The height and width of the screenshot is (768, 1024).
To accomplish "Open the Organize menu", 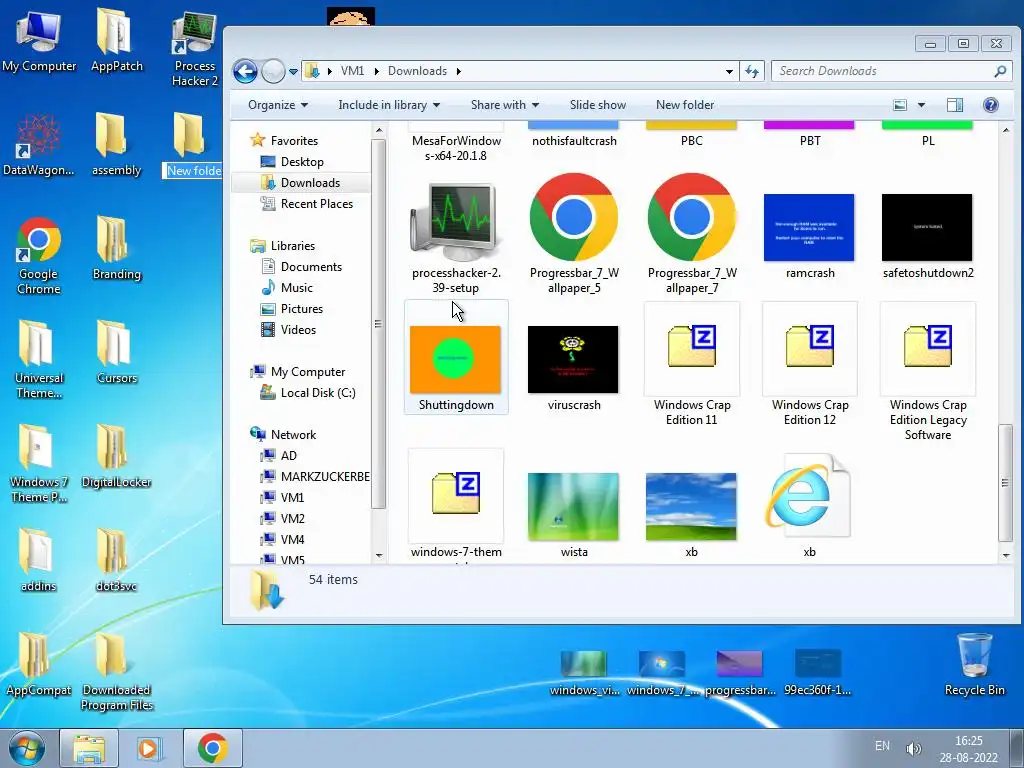I will (278, 105).
